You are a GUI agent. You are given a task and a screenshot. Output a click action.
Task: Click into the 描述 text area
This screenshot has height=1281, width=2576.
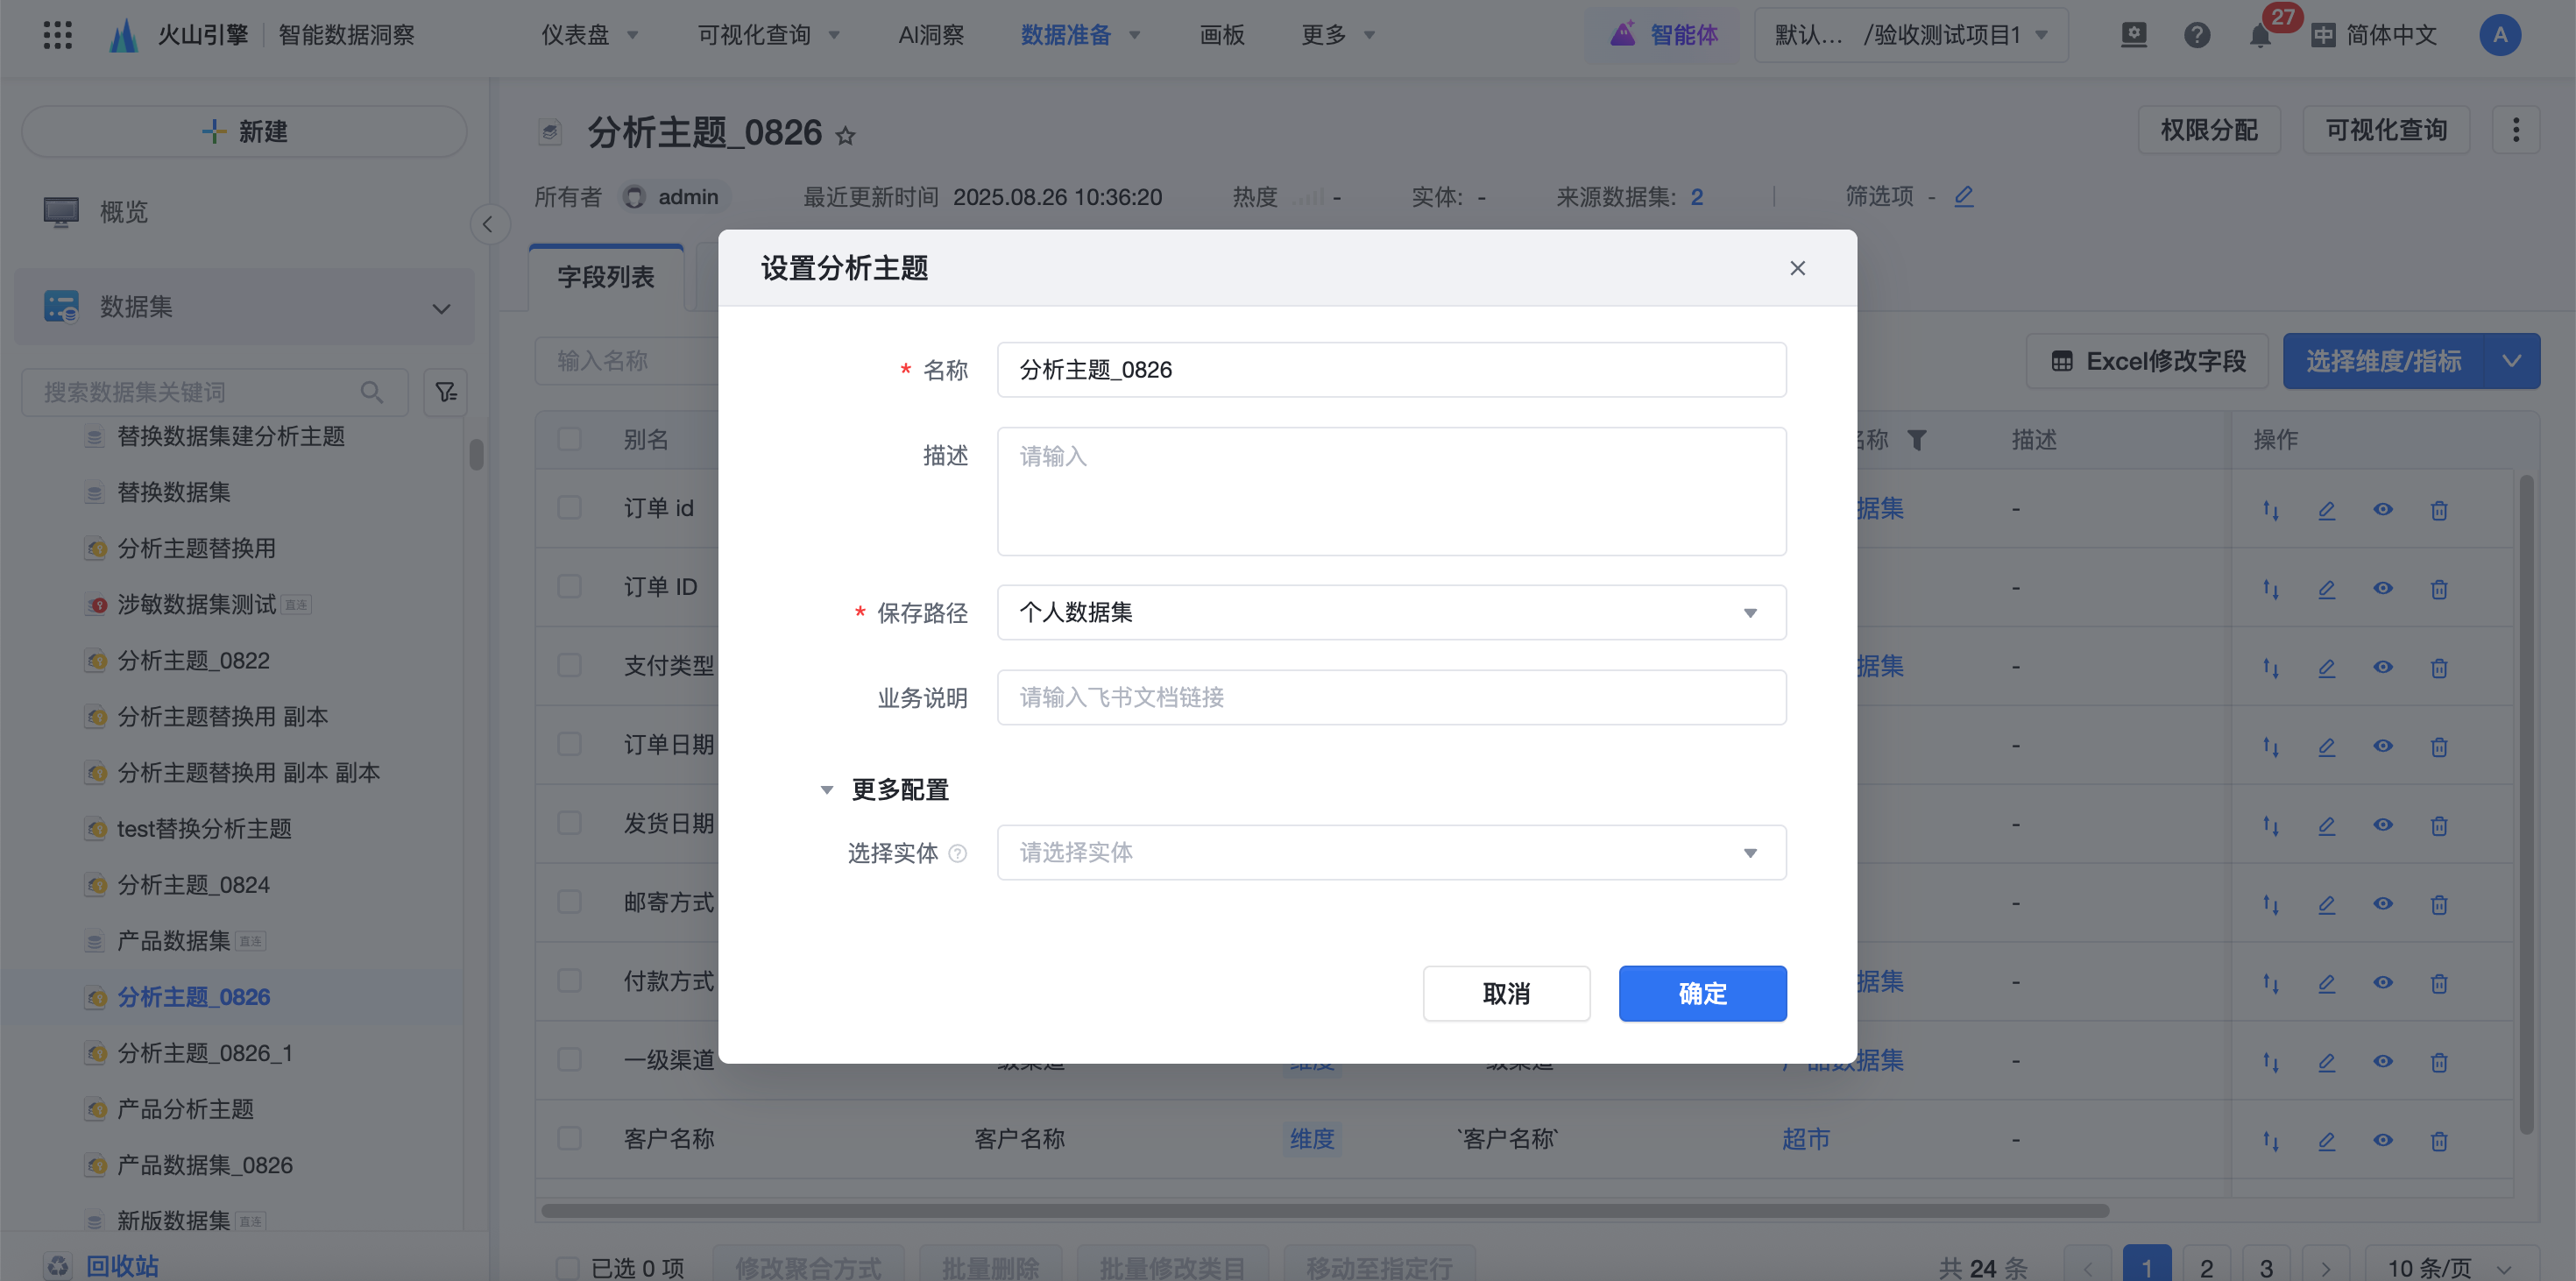pos(1391,491)
